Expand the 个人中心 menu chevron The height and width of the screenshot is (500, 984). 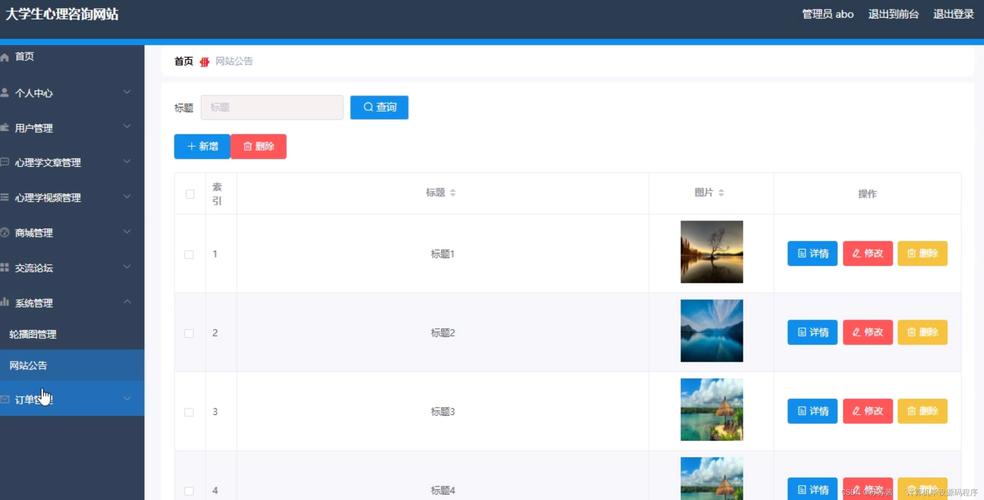127,93
